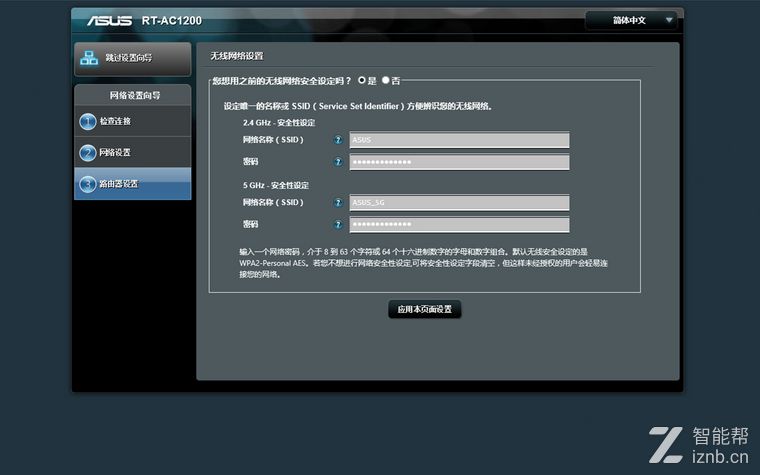The height and width of the screenshot is (475, 760).
Task: Open help icon for 2.4 GHz SSID
Action: pos(338,140)
